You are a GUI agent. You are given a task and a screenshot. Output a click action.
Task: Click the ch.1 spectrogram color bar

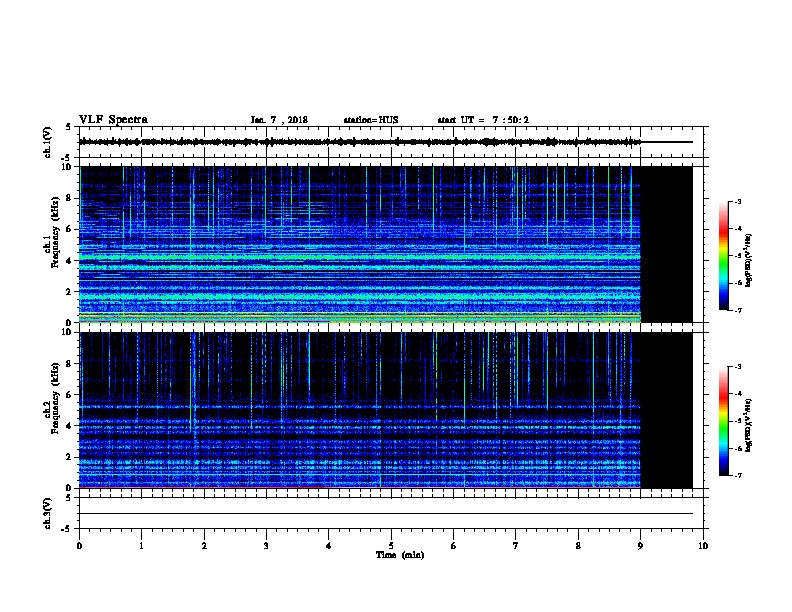[x=723, y=256]
